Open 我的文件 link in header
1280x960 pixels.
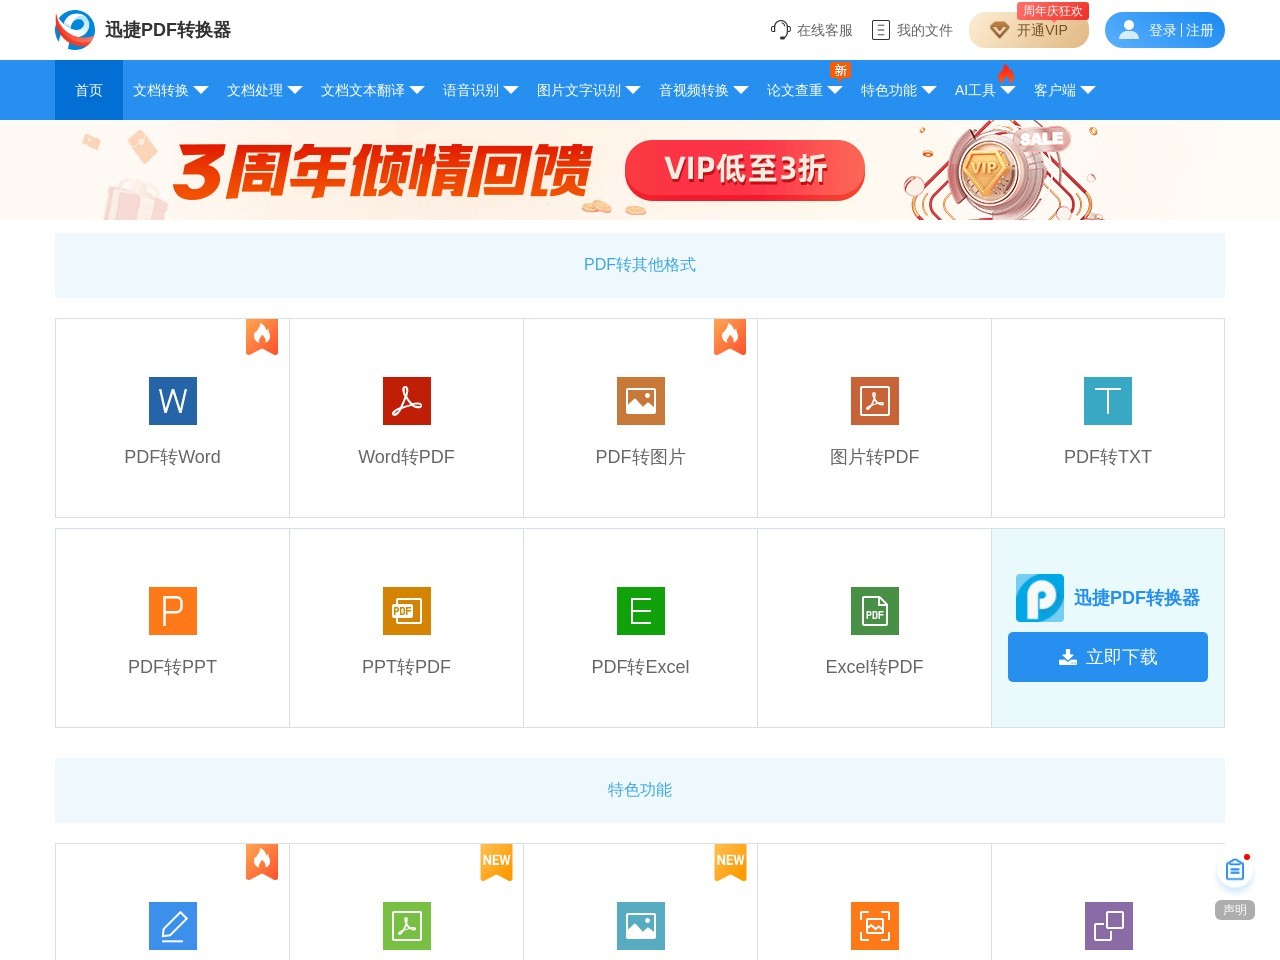click(x=912, y=30)
